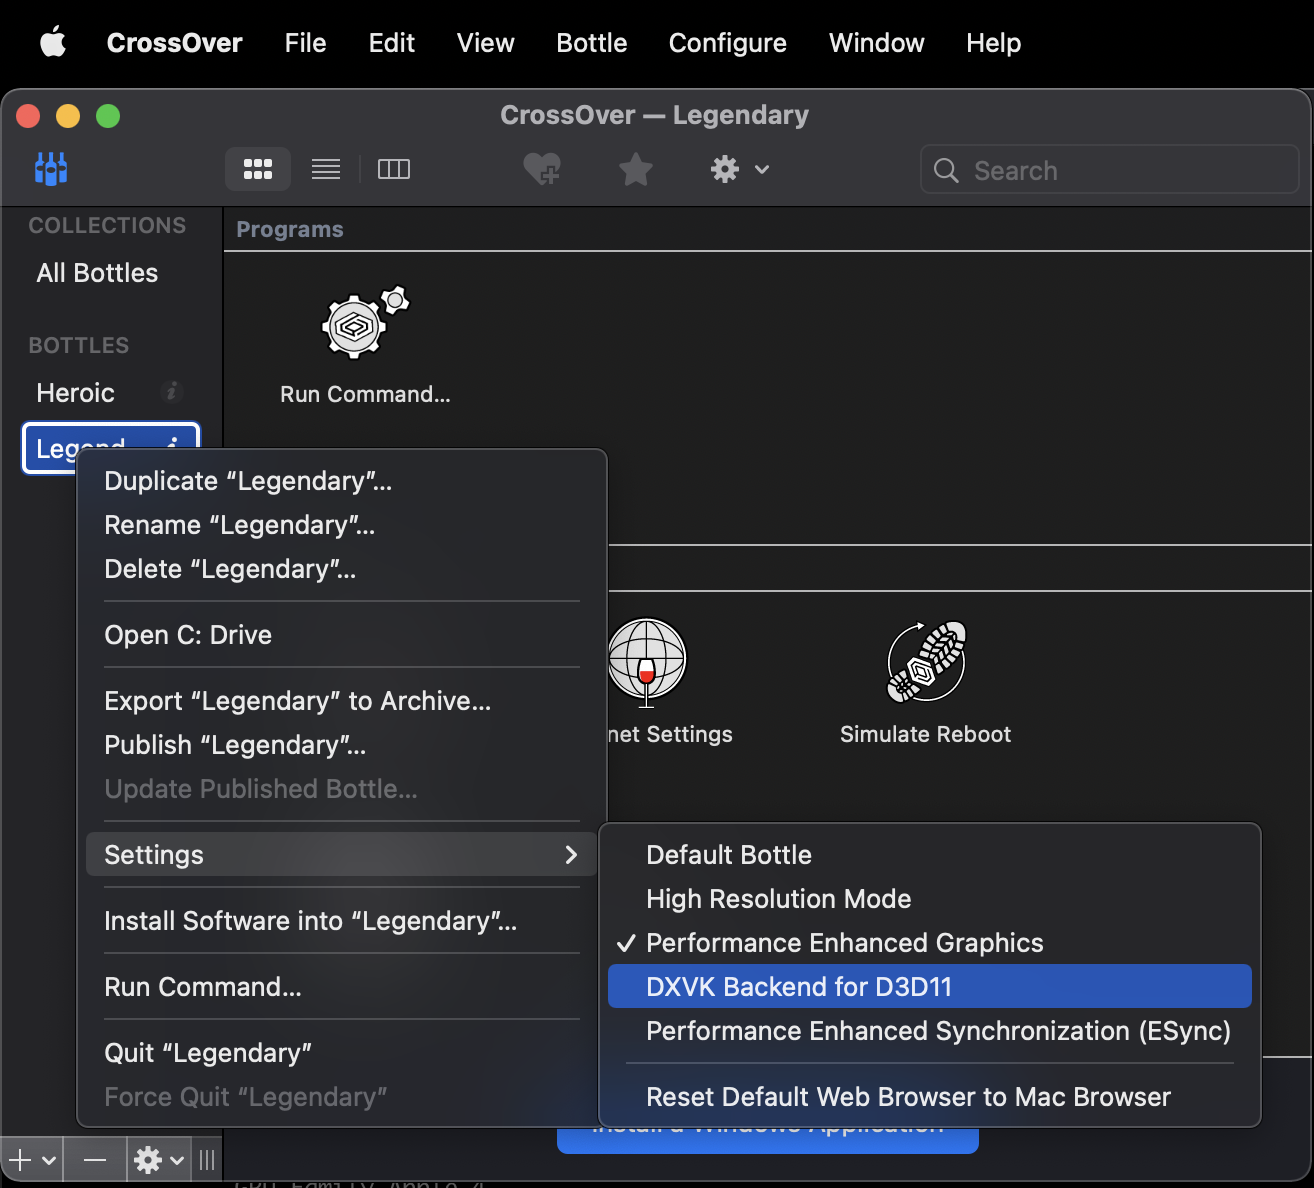Switch to column view
The width and height of the screenshot is (1314, 1188).
tap(394, 169)
